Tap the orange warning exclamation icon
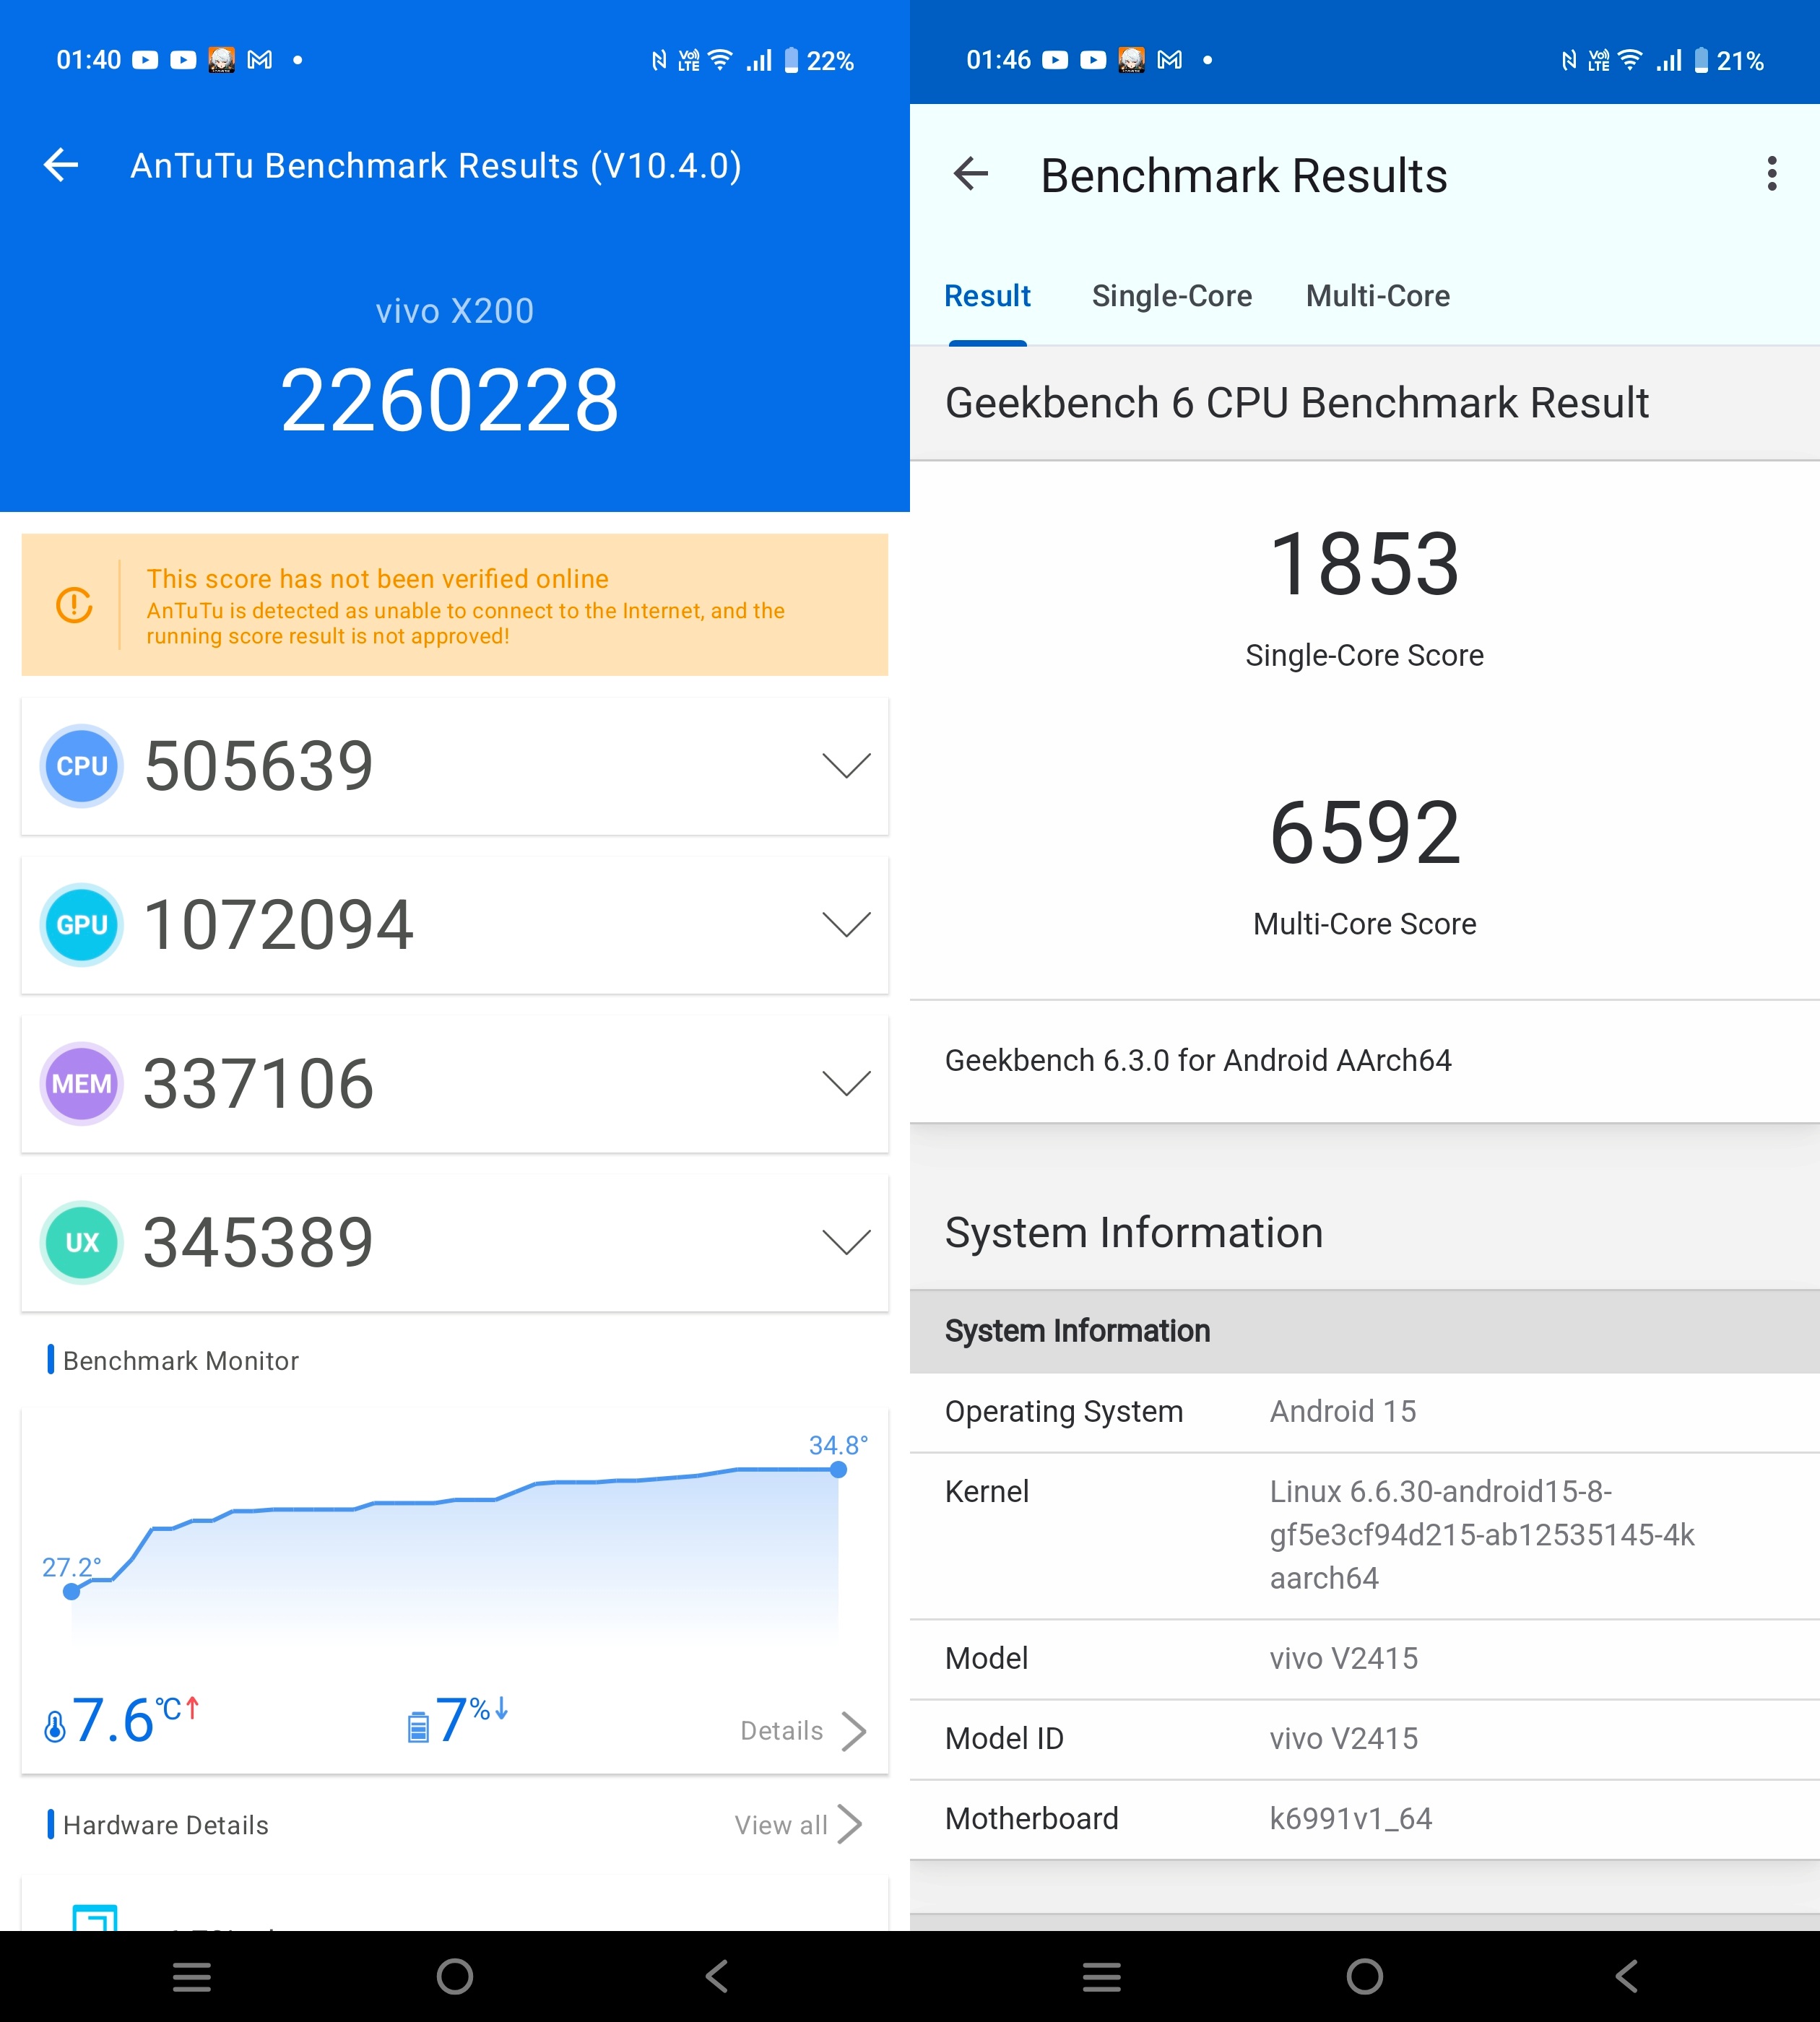 [75, 605]
